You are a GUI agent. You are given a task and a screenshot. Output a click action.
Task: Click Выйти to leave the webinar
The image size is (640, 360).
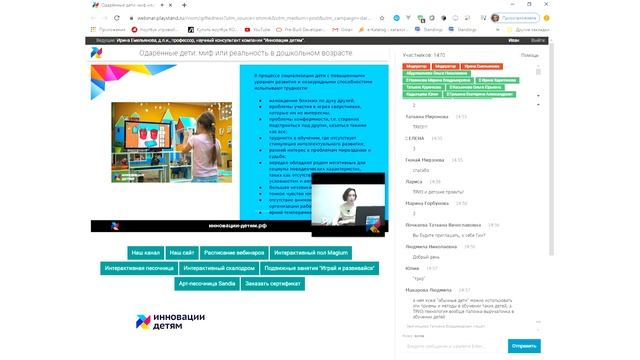pyautogui.click(x=538, y=40)
